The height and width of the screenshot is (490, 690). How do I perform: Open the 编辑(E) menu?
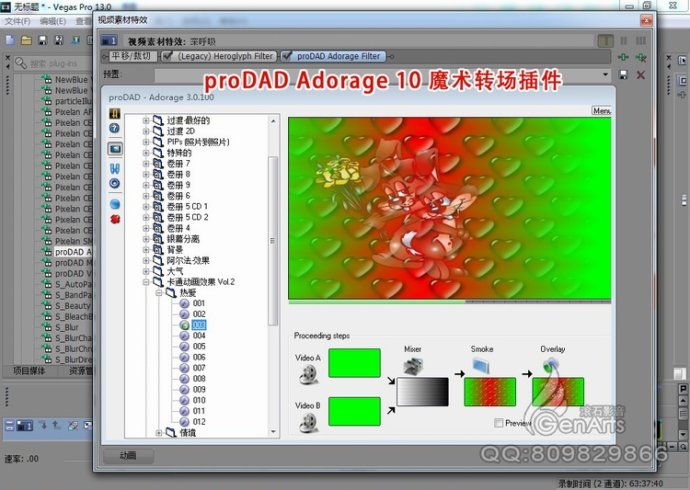tap(53, 21)
